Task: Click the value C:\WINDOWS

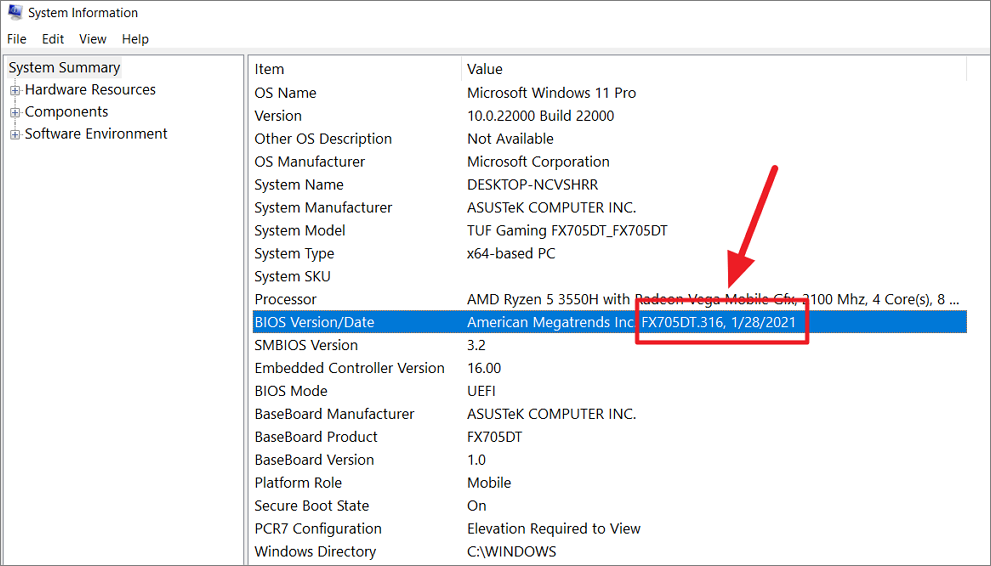Action: point(511,551)
